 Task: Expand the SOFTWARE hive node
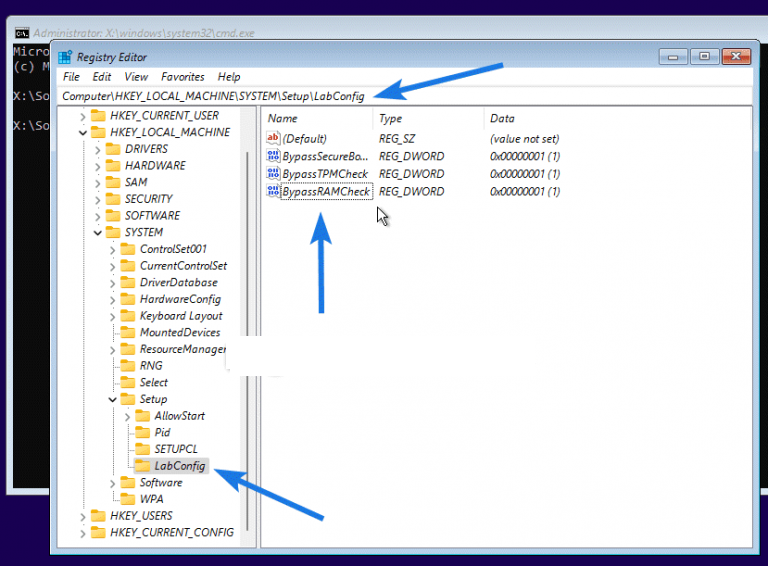pyautogui.click(x=98, y=216)
